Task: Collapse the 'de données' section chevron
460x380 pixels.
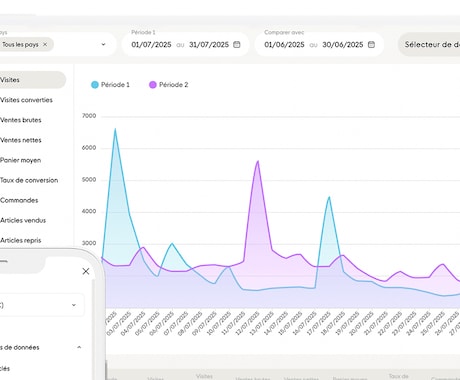Action: tap(79, 347)
